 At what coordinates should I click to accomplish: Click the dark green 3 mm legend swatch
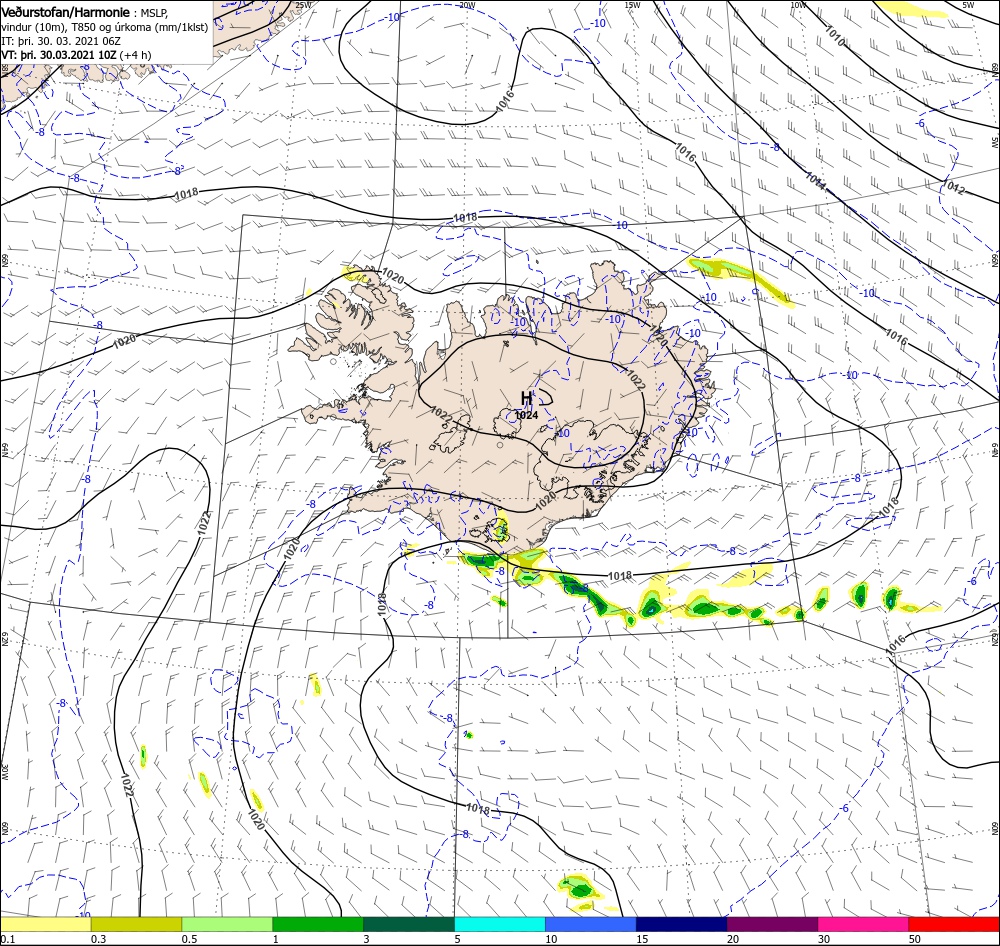point(409,924)
